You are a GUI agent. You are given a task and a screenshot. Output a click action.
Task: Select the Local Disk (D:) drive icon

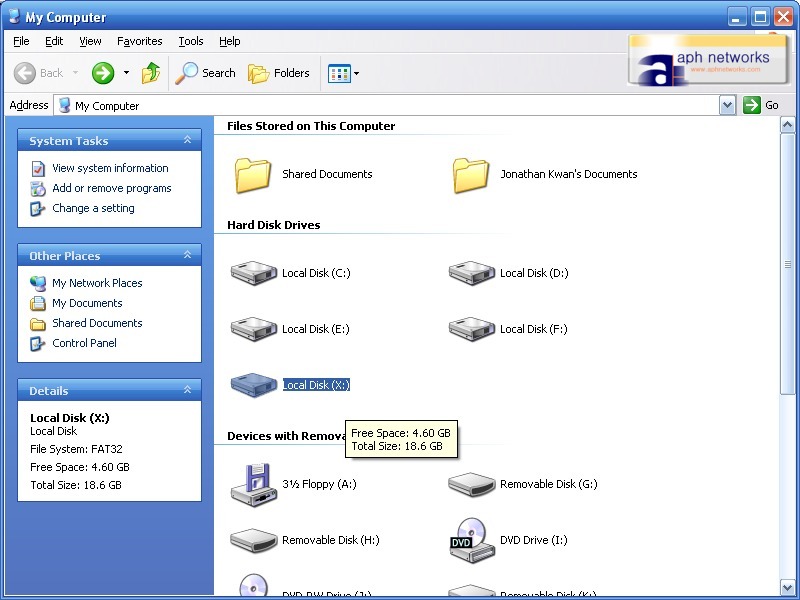[472, 273]
